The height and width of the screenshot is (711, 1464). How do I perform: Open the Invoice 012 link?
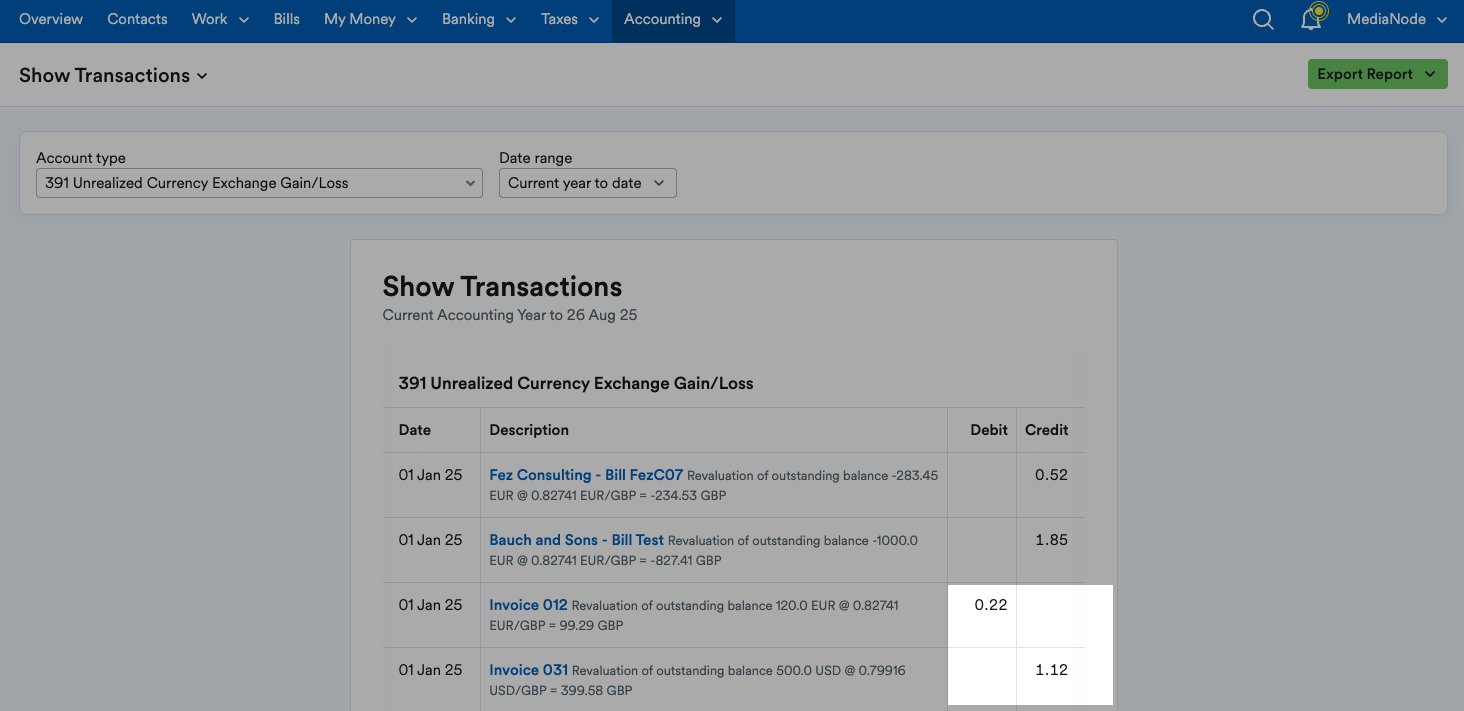click(528, 605)
